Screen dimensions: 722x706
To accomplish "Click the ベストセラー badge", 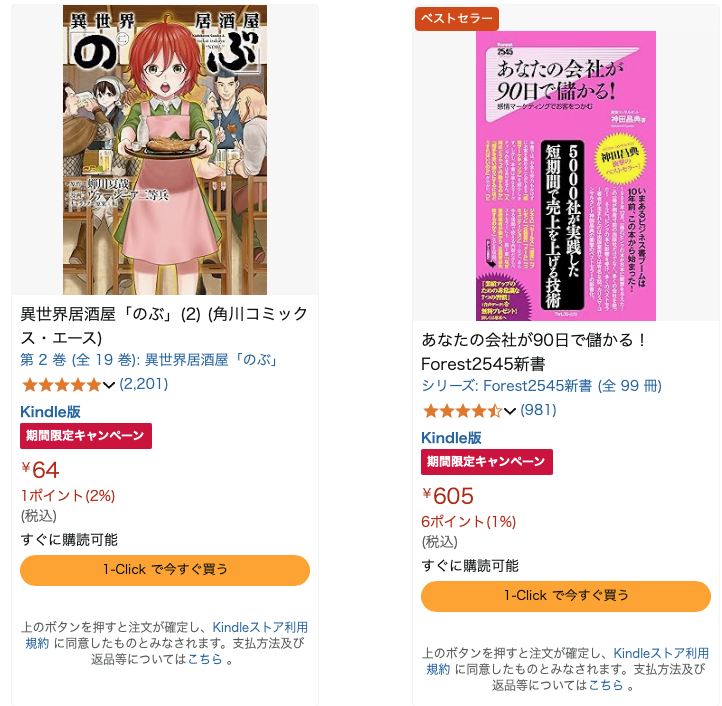I will pyautogui.click(x=456, y=19).
